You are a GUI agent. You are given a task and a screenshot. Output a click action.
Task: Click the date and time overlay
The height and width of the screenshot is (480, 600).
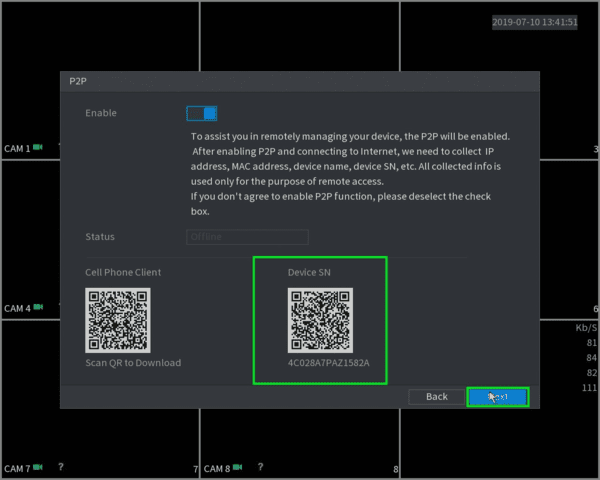(535, 22)
